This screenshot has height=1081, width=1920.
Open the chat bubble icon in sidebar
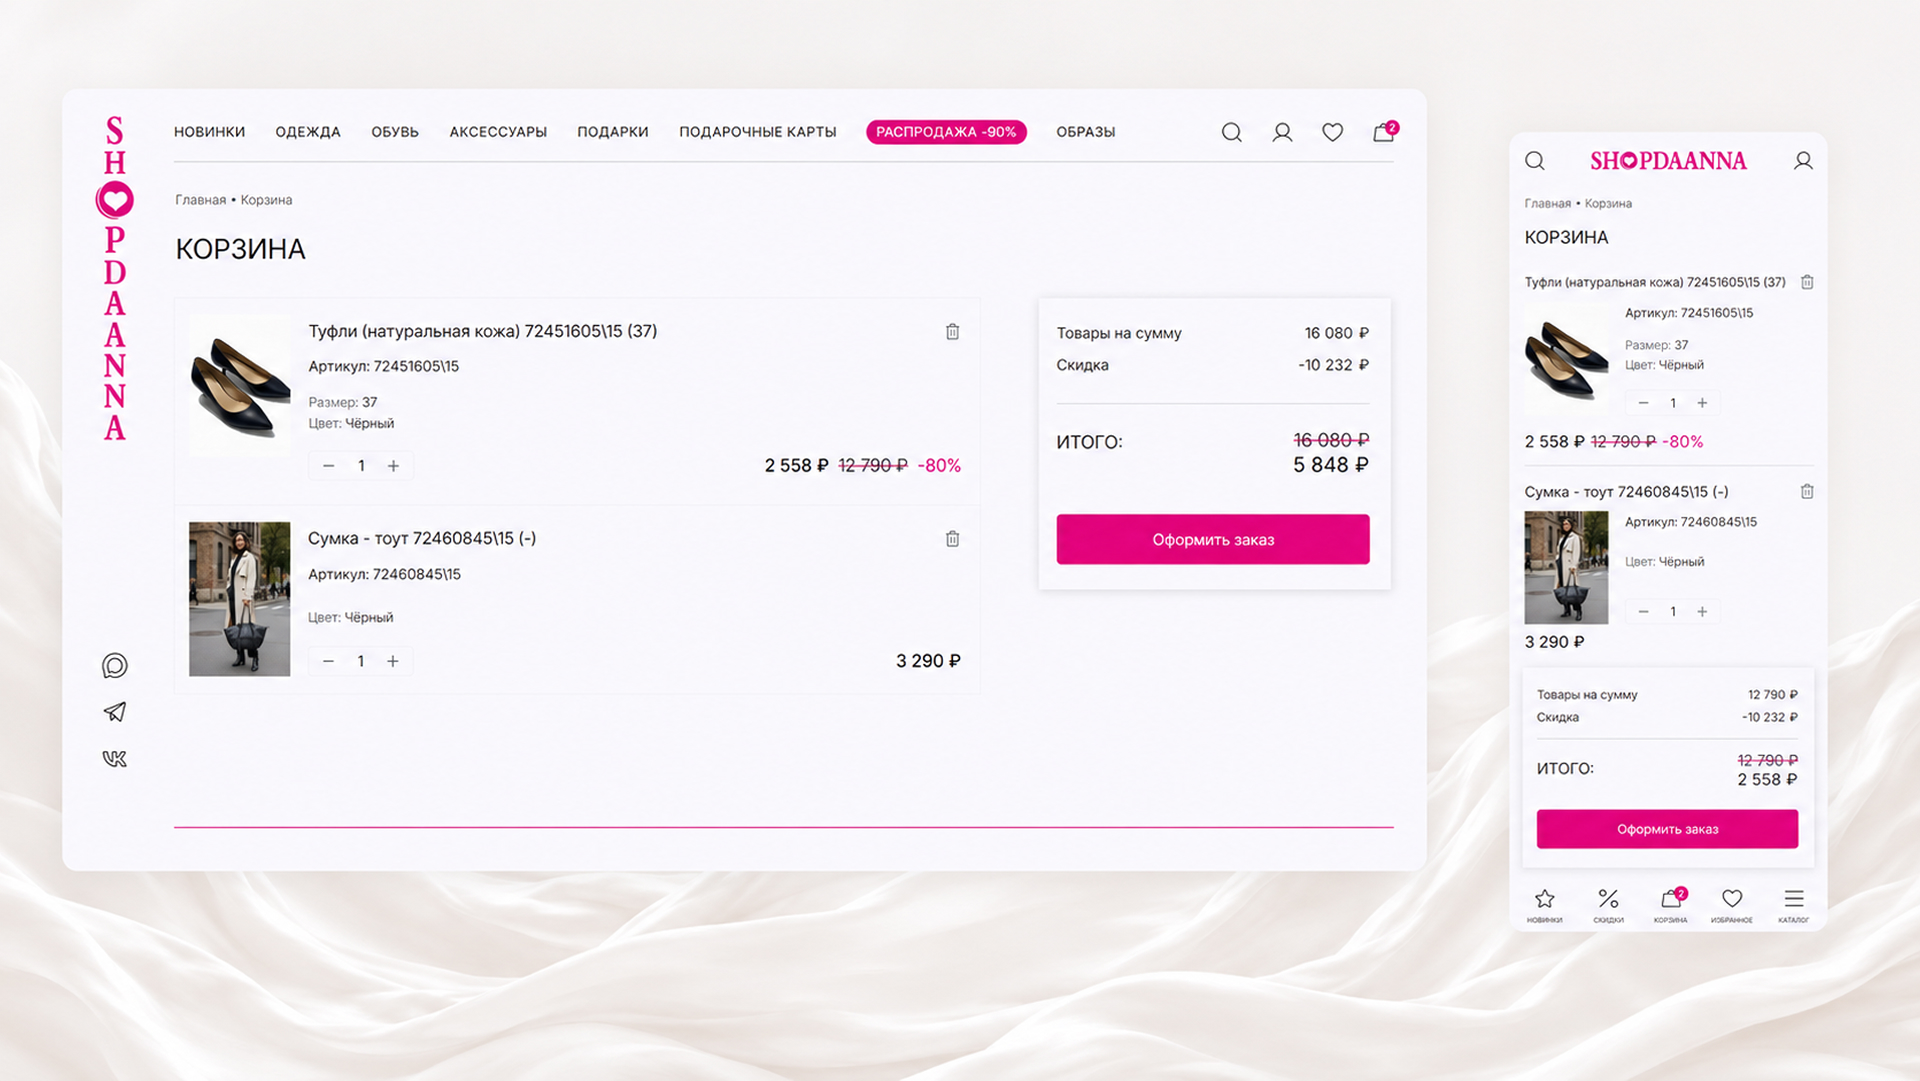(x=115, y=666)
